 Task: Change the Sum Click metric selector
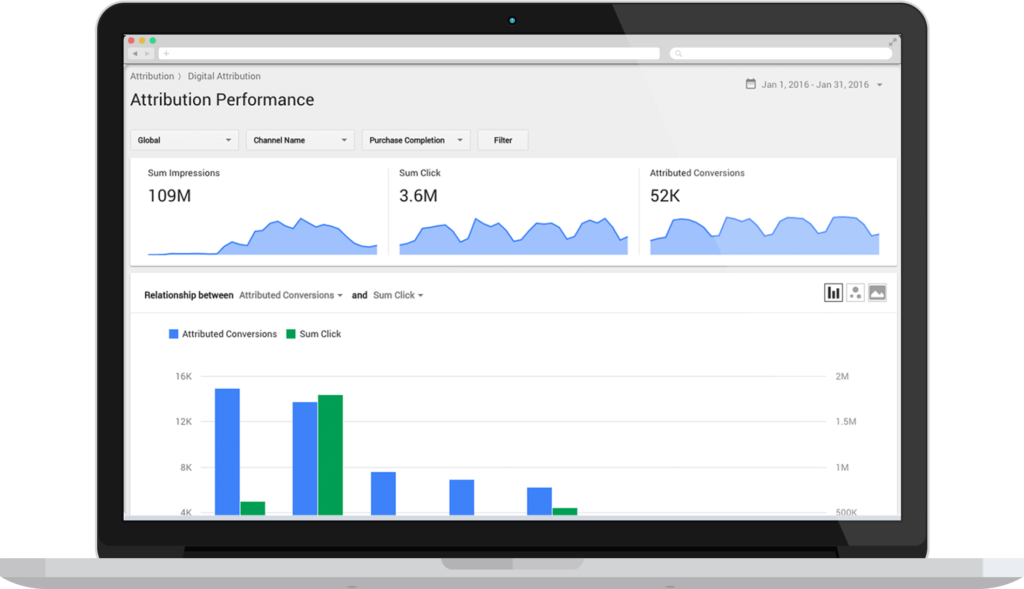(x=398, y=296)
